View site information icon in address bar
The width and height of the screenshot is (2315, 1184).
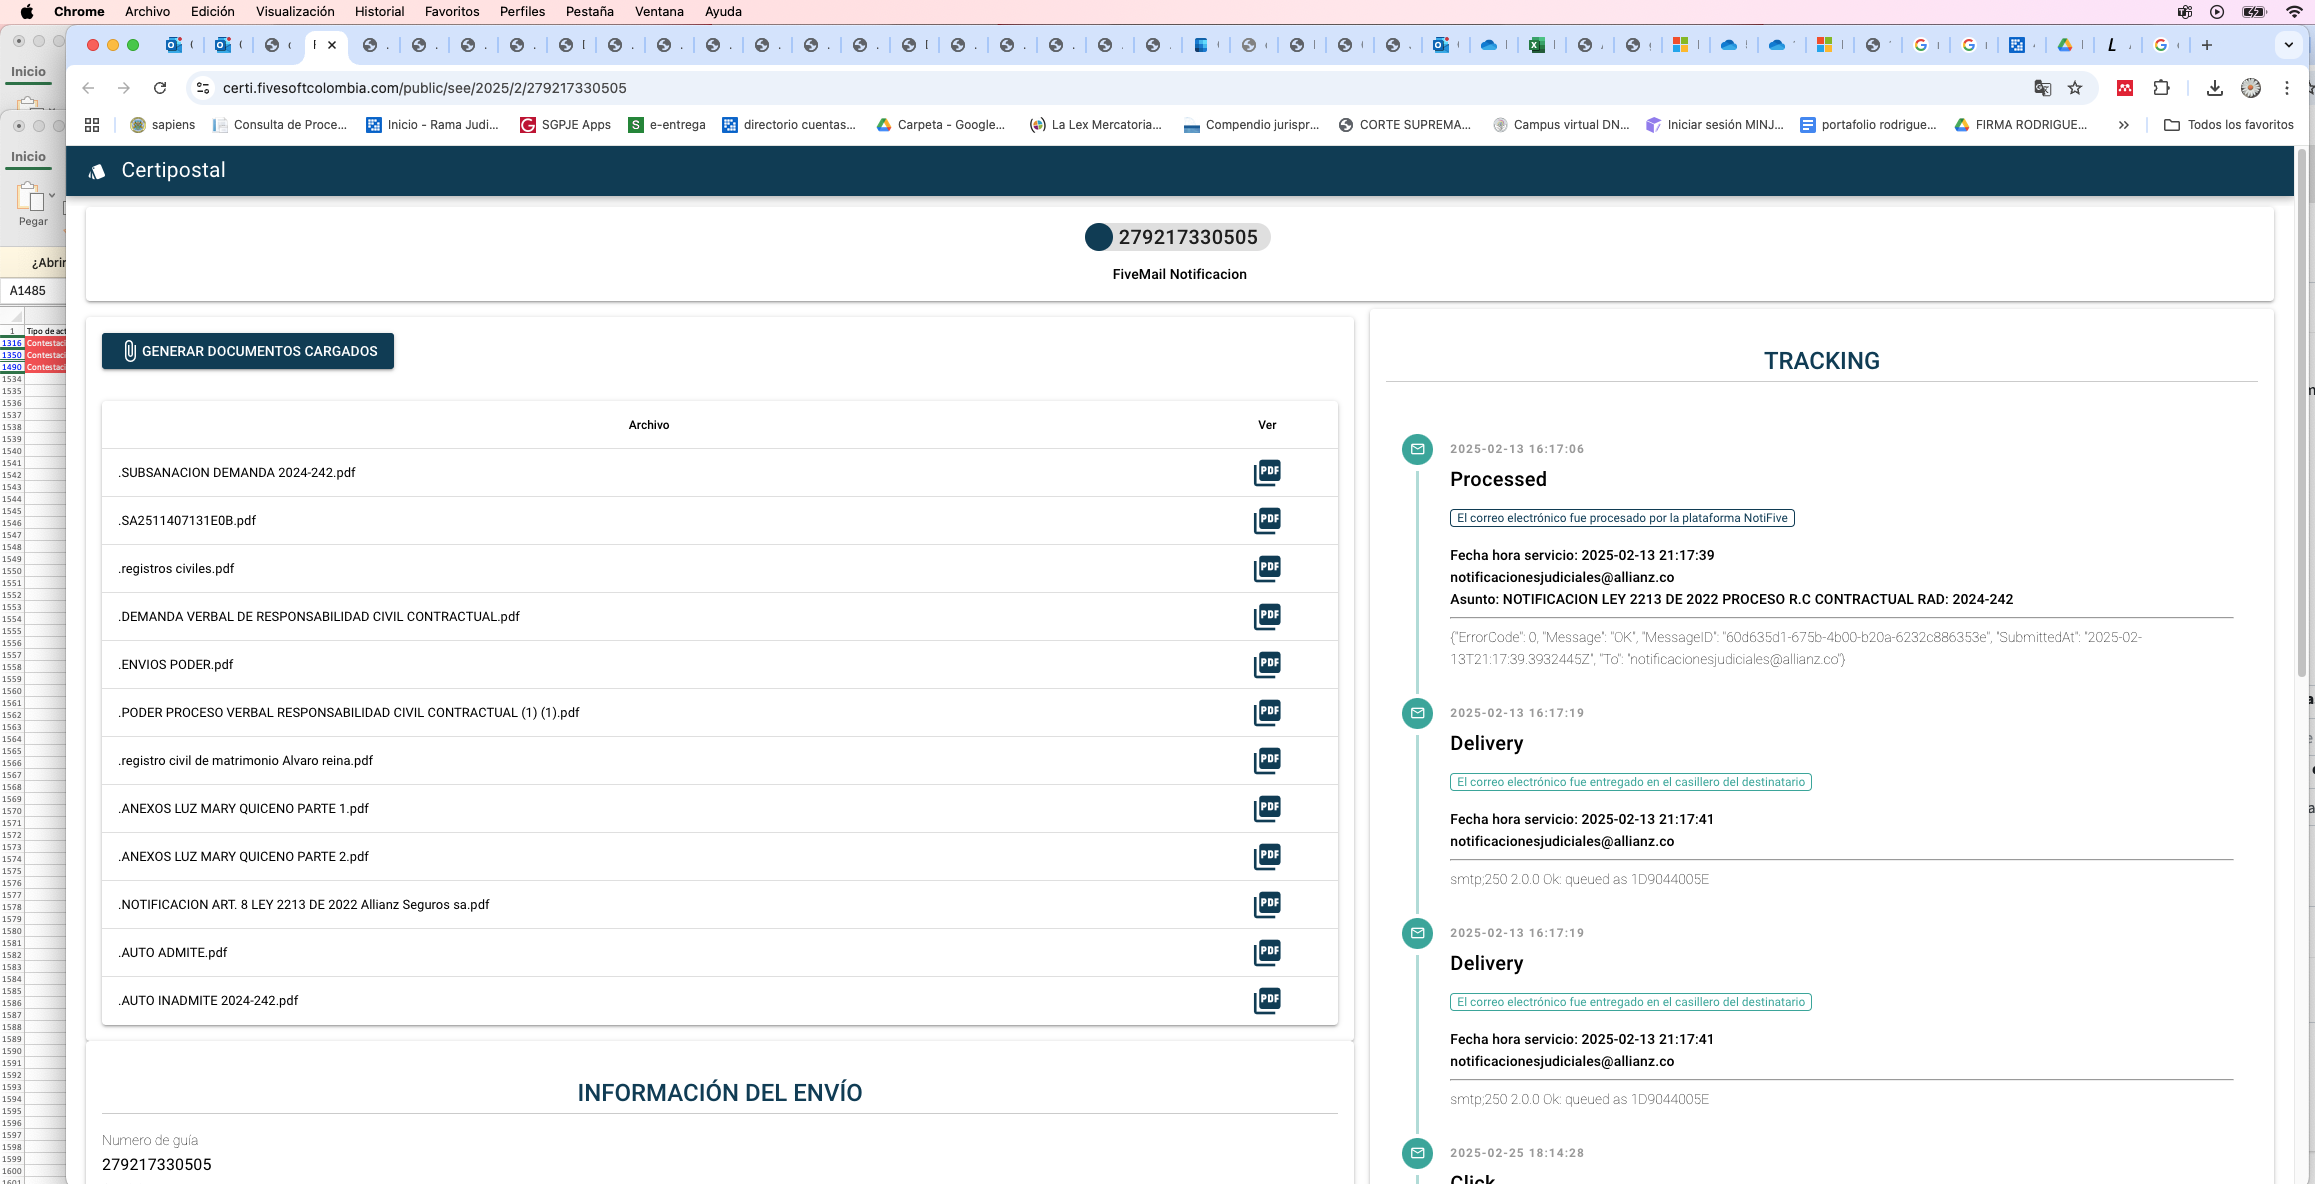point(203,88)
